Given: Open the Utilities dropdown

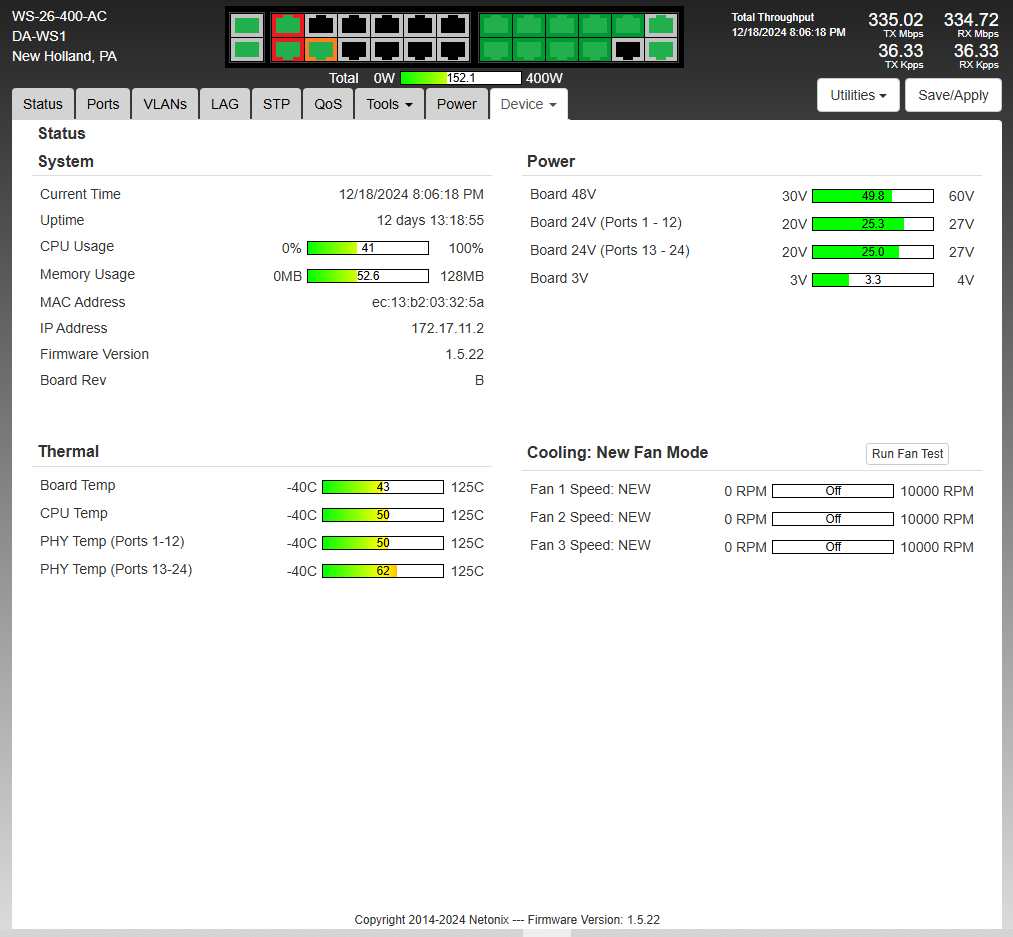Looking at the screenshot, I should point(858,95).
